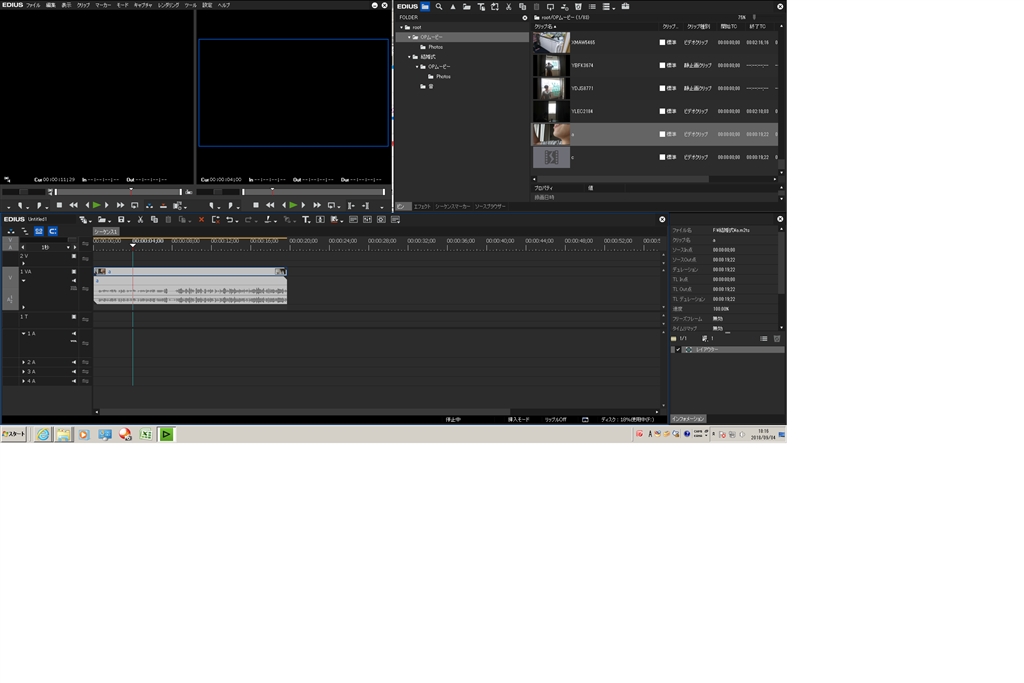This screenshot has width=1024, height=683.
Task: Cut the selected bin clip
Action: (x=508, y=7)
